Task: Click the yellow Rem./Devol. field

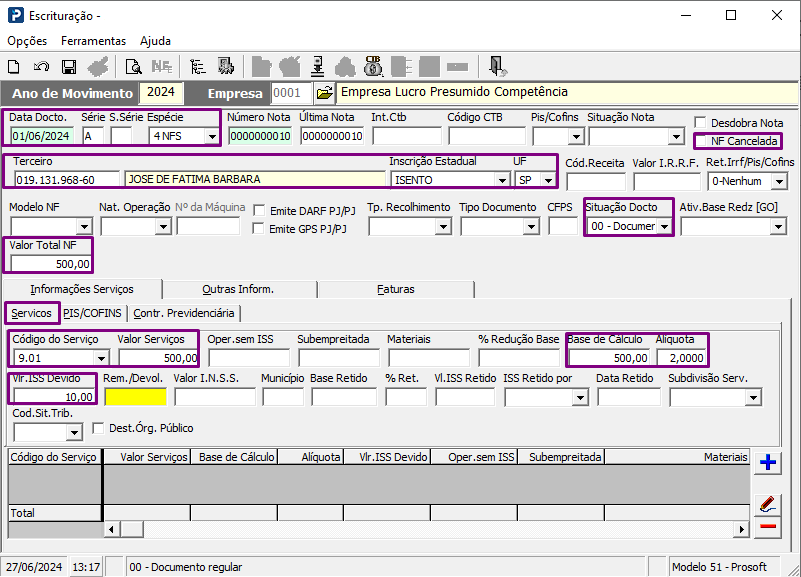Action: click(135, 397)
